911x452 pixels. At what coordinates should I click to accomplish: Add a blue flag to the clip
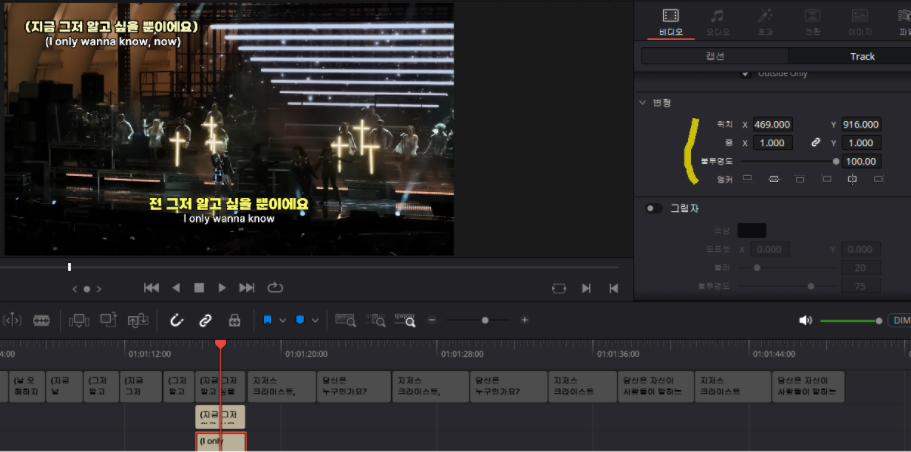(x=268, y=320)
